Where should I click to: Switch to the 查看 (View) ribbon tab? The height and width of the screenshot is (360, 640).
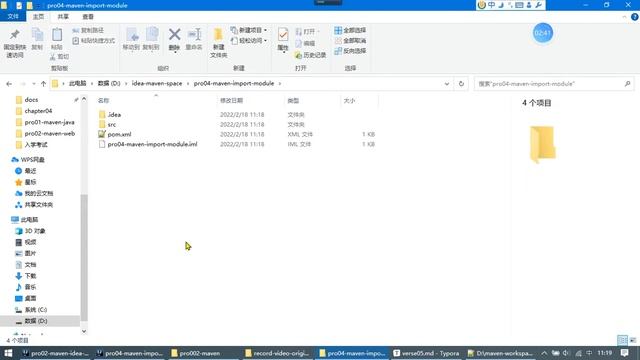pos(88,17)
